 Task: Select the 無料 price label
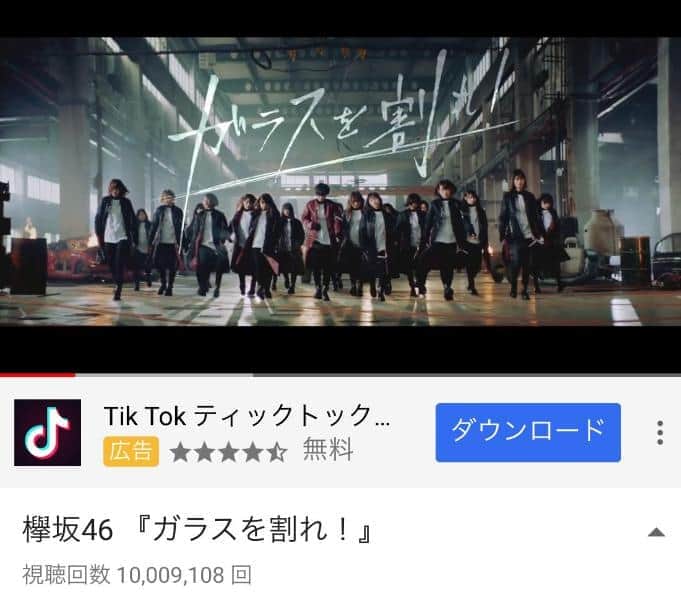[328, 449]
